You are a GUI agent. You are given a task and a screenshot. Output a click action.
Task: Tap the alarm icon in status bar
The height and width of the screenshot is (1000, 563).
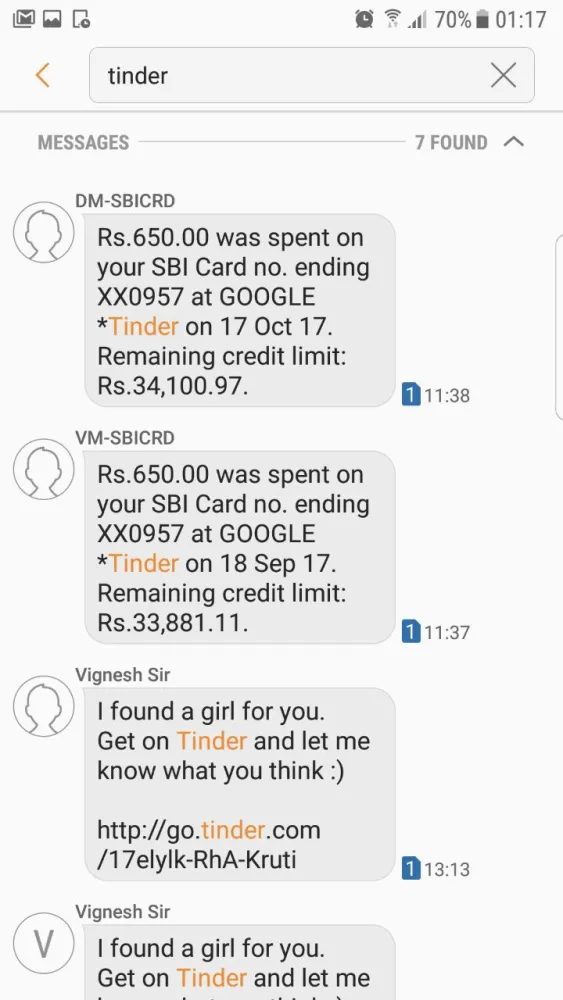(364, 20)
